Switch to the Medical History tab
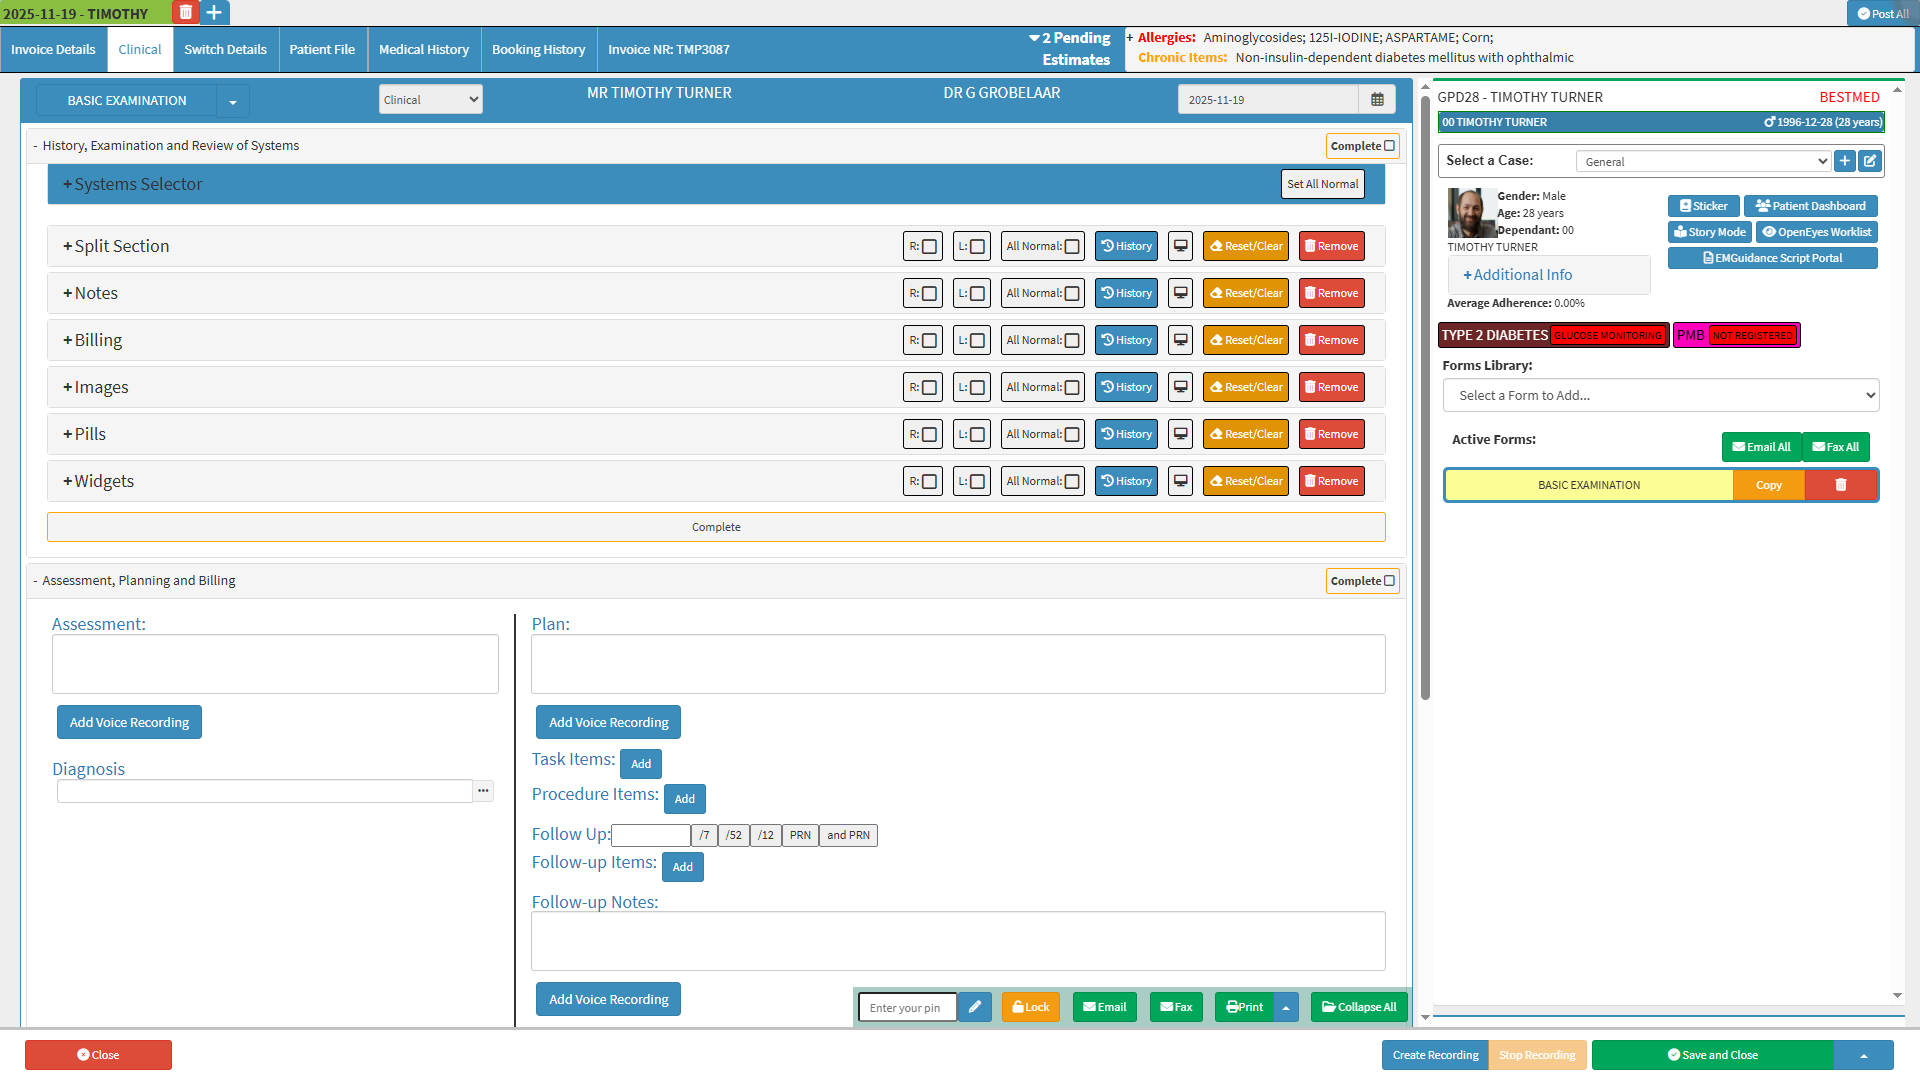 click(x=423, y=49)
